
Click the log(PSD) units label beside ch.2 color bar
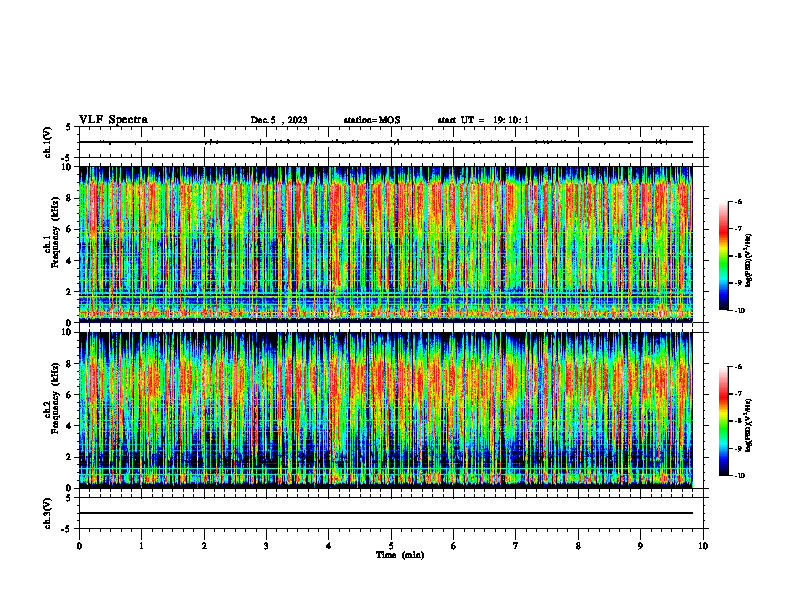(x=749, y=426)
